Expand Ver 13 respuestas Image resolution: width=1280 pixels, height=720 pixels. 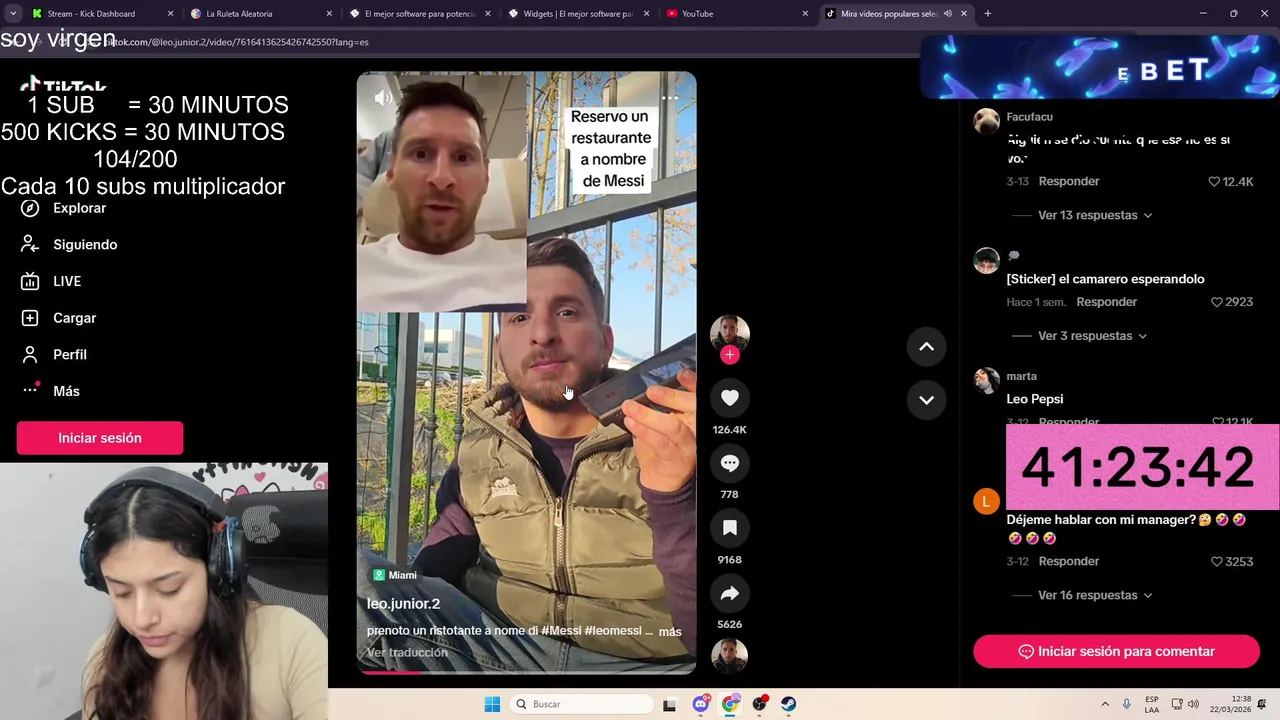click(1095, 215)
